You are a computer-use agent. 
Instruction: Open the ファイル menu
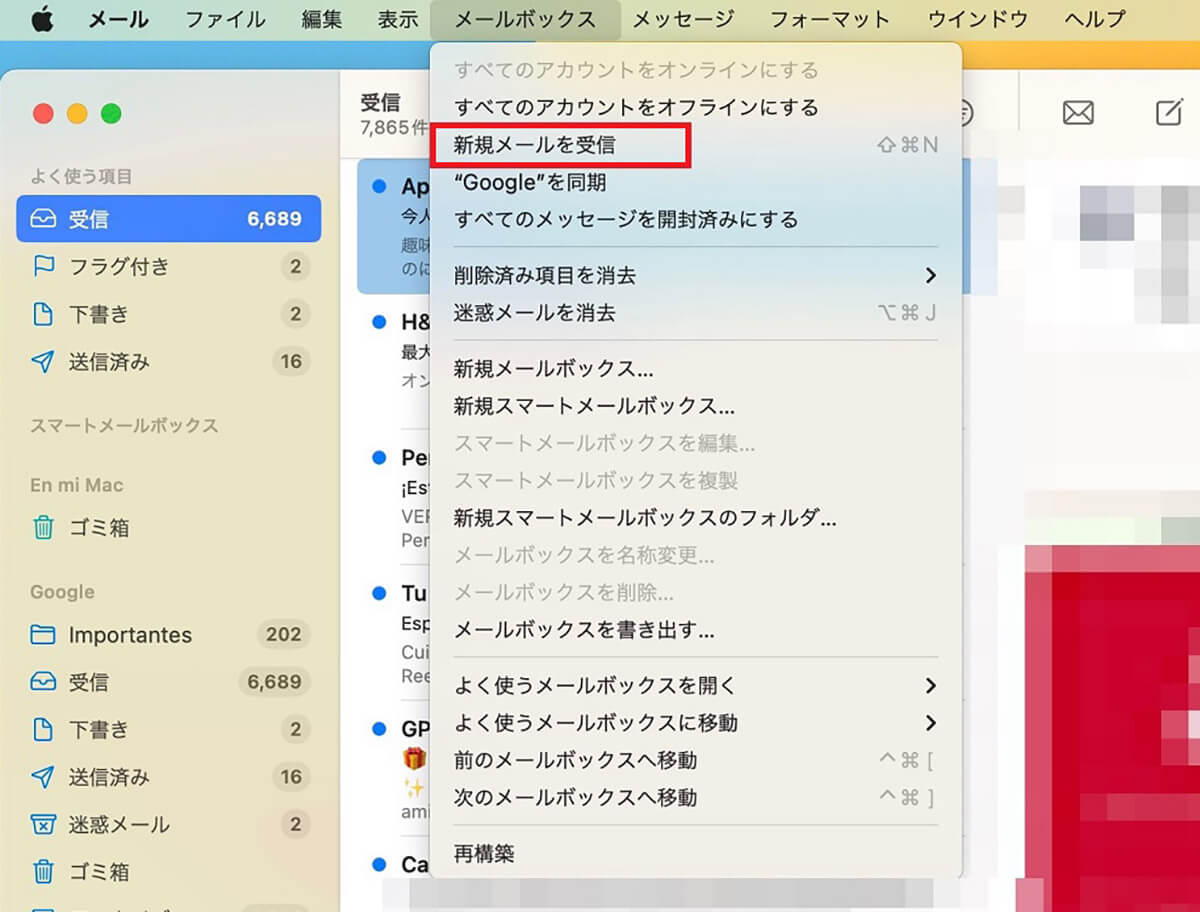pyautogui.click(x=225, y=19)
